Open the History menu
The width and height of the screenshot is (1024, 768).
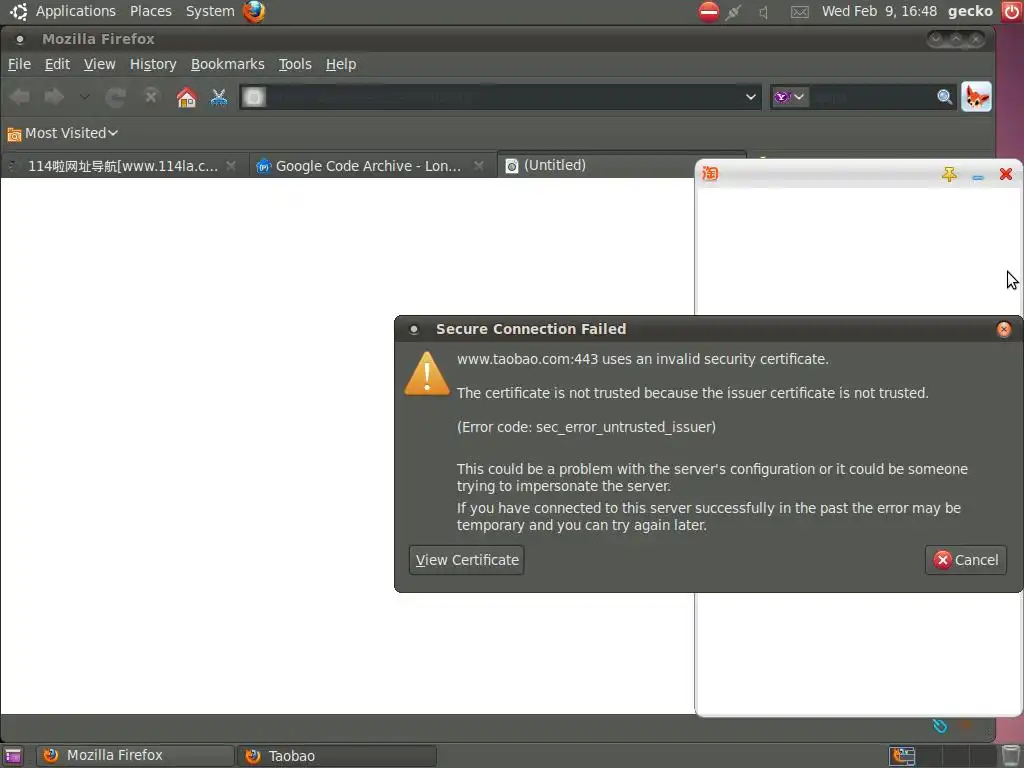[x=153, y=64]
